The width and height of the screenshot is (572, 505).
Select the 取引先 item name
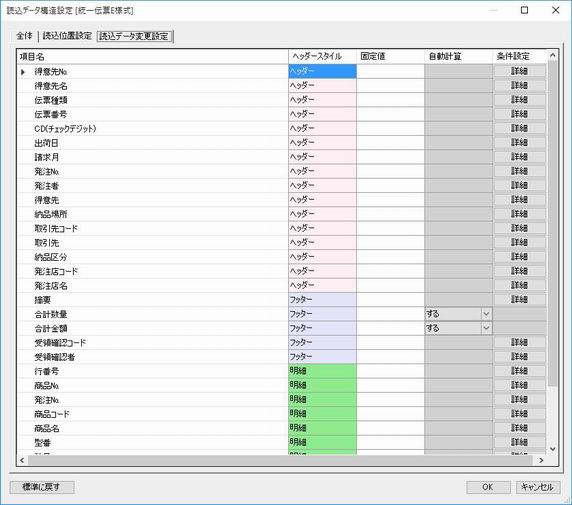click(x=47, y=243)
